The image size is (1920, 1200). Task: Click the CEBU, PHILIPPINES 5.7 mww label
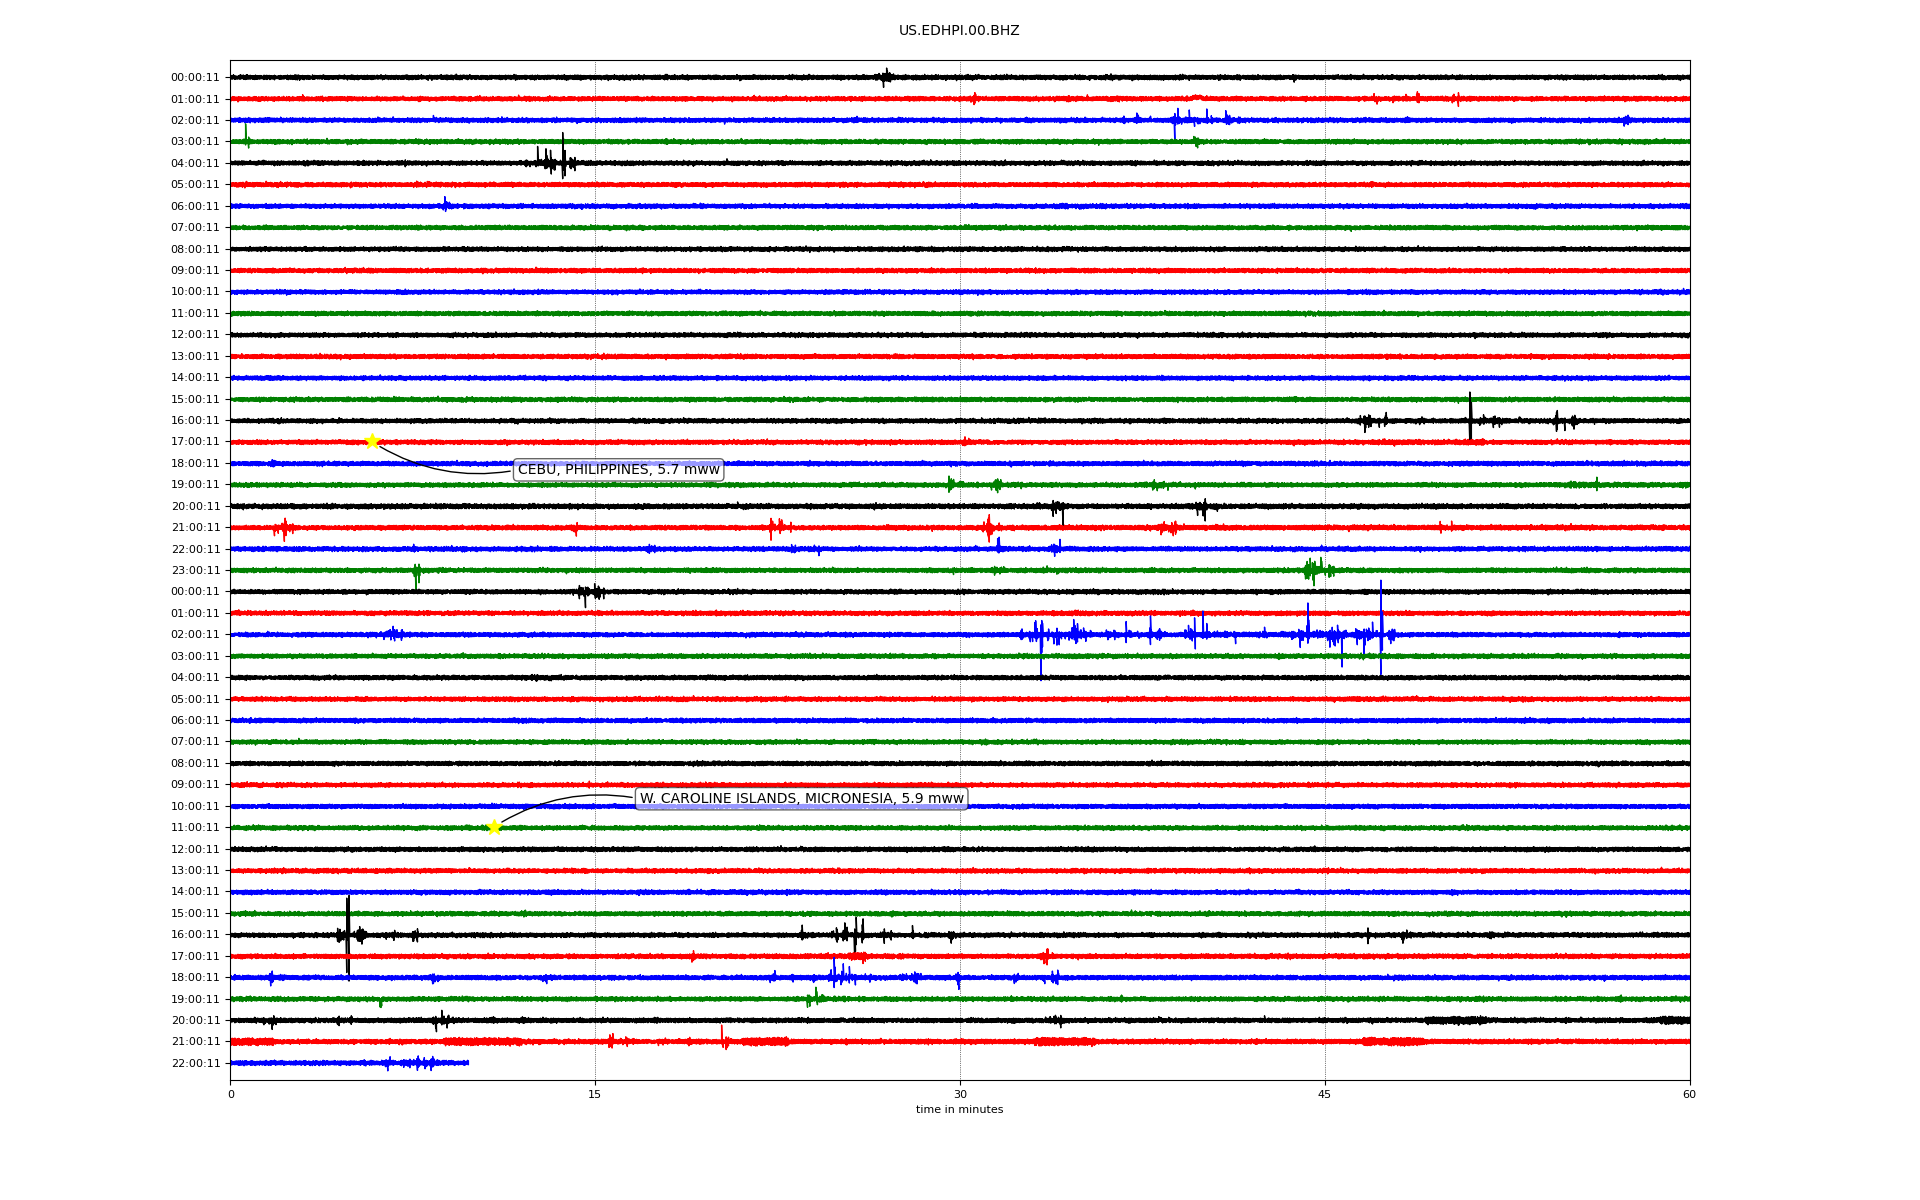(618, 470)
